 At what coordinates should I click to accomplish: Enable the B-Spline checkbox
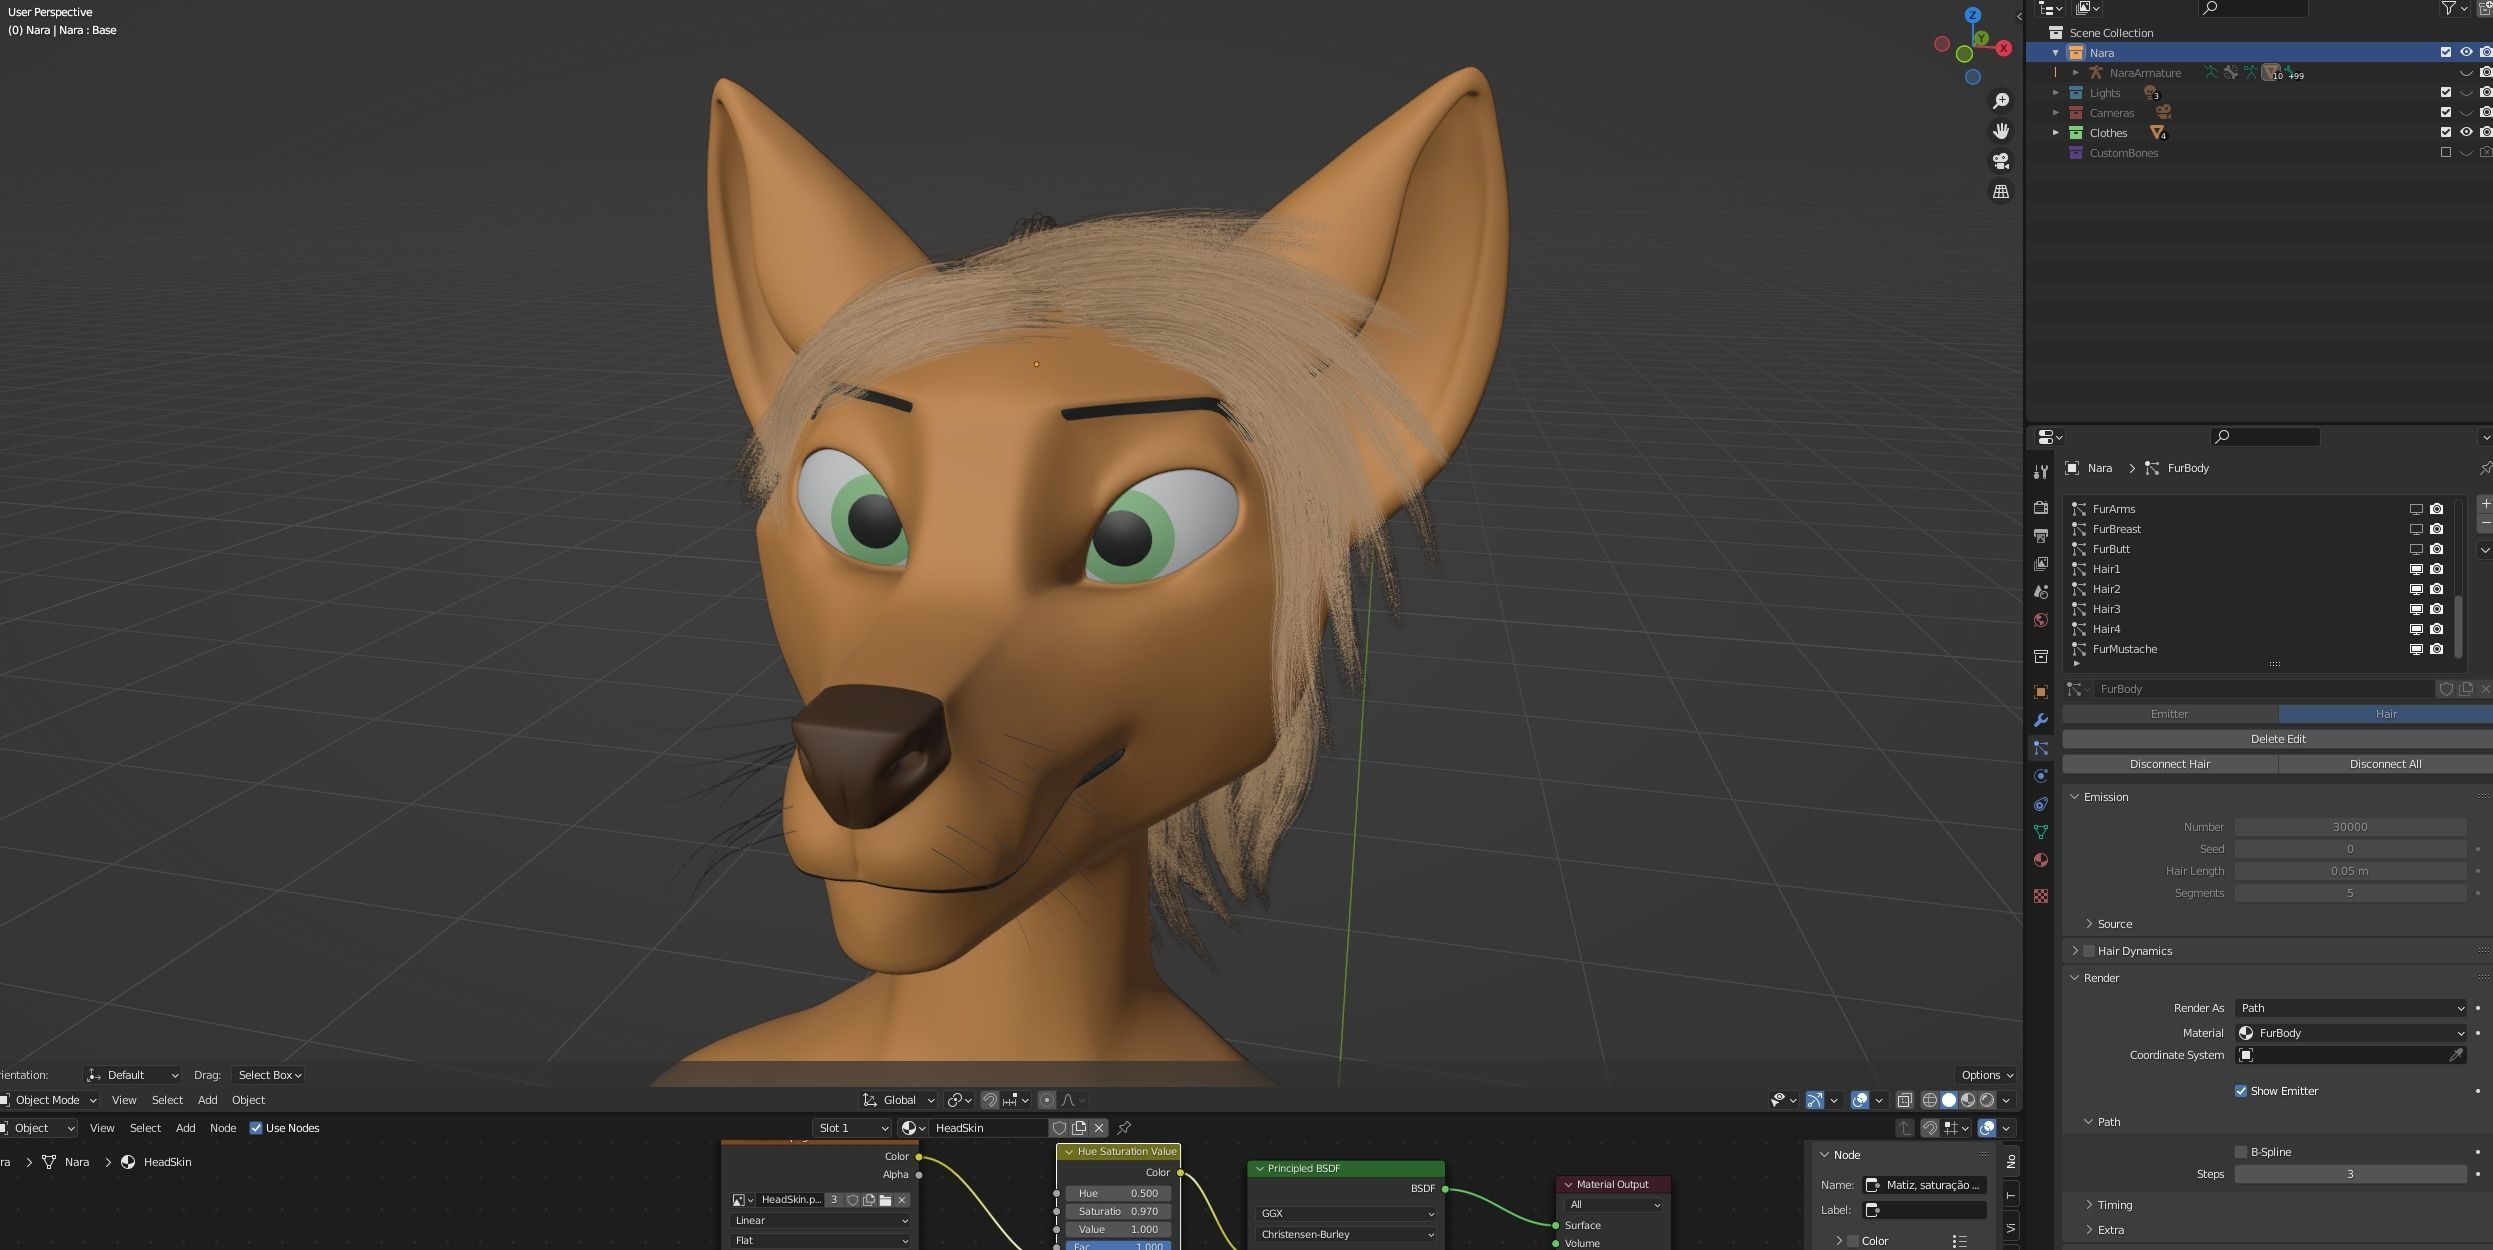(2241, 1152)
